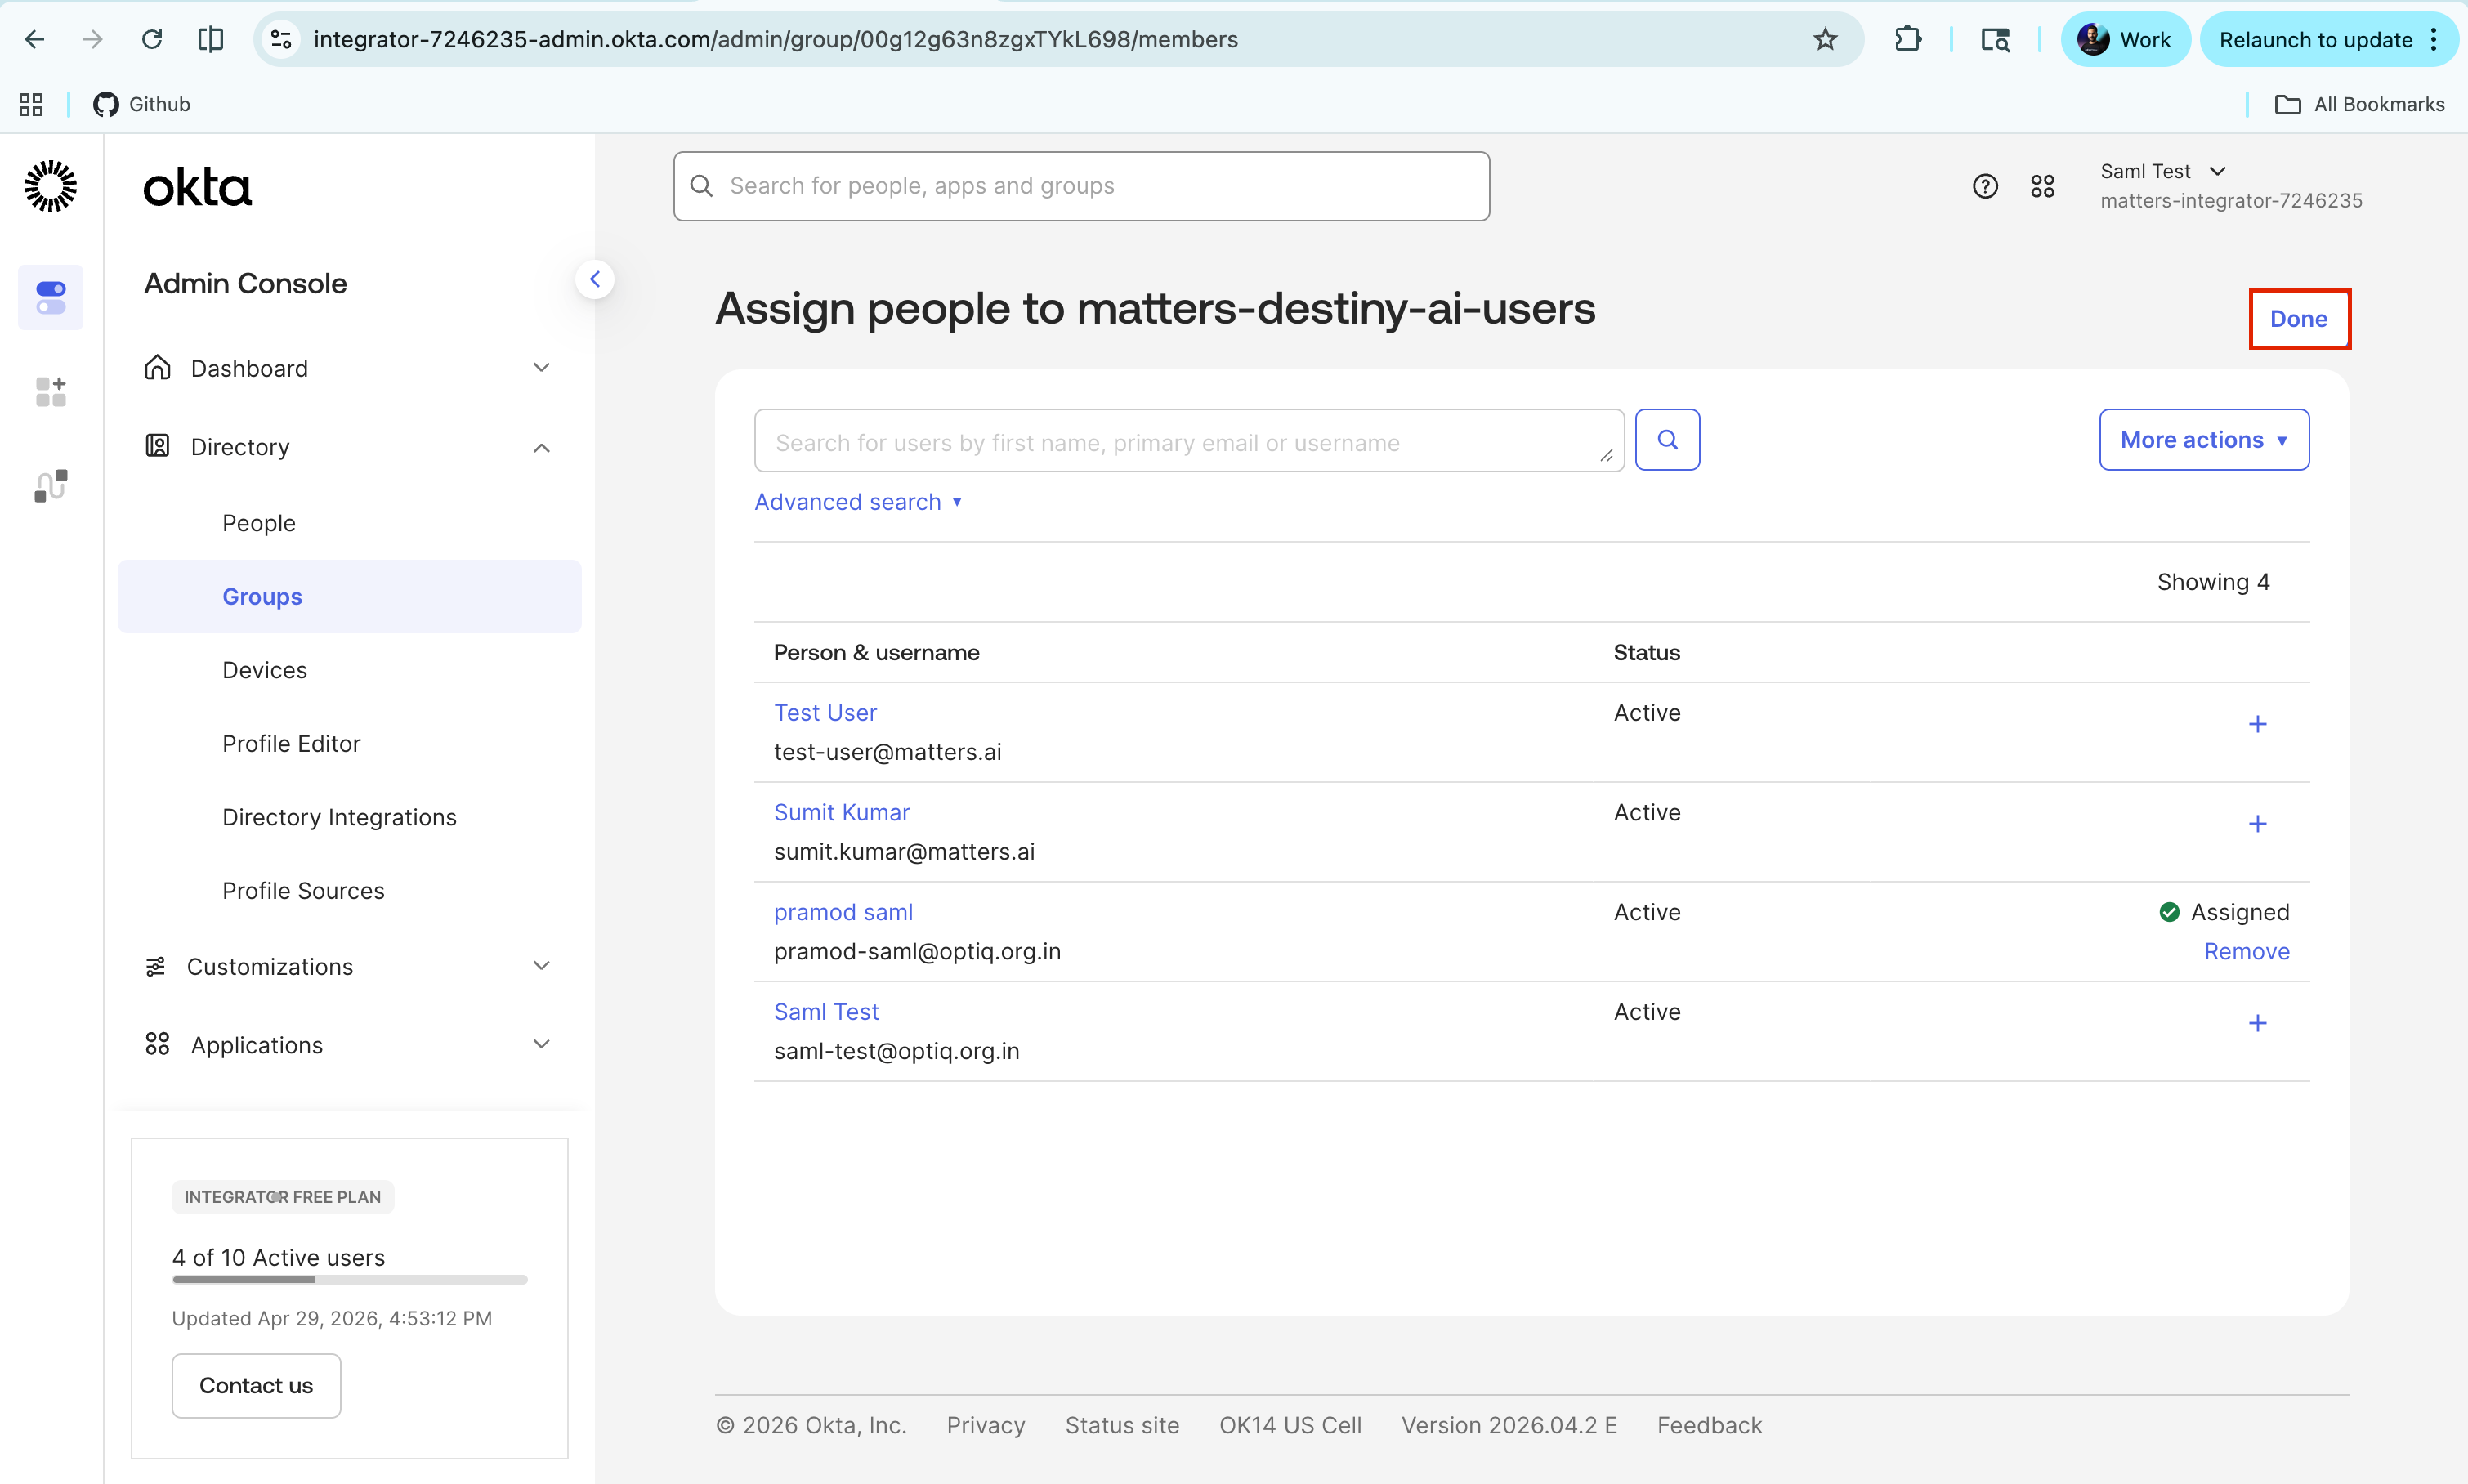Open People under Directory
2468x1484 pixels.
(x=259, y=523)
